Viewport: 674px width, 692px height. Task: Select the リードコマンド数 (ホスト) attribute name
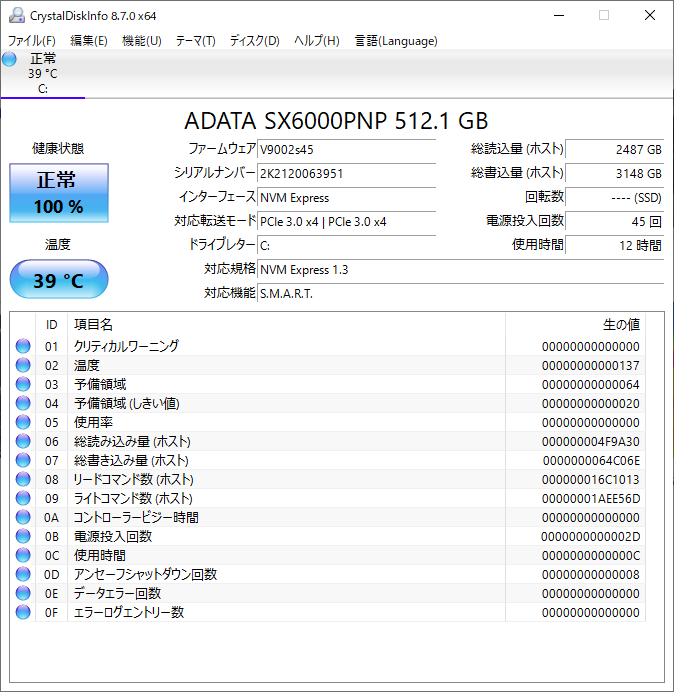tap(133, 479)
